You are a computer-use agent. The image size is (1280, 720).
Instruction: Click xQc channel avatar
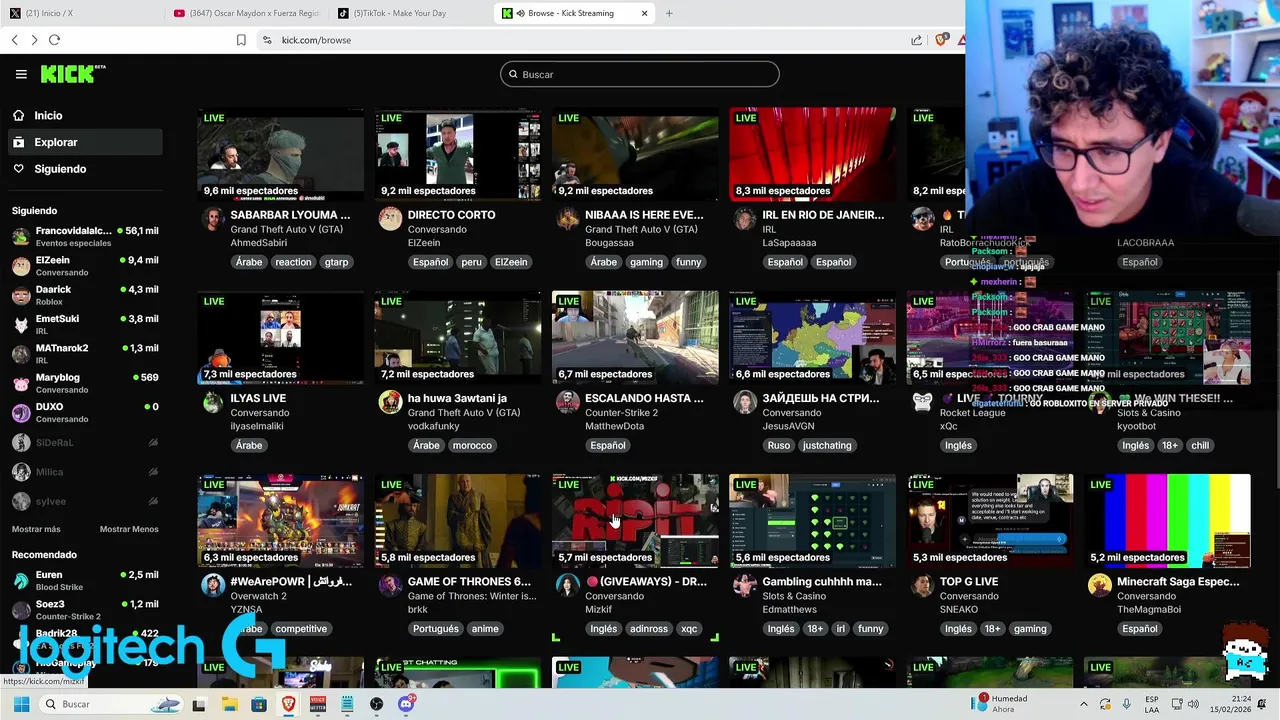click(922, 402)
